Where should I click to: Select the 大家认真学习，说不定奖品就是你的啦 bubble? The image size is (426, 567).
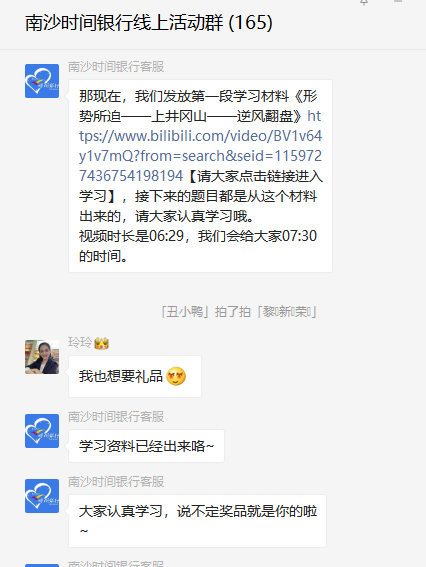[x=197, y=521]
